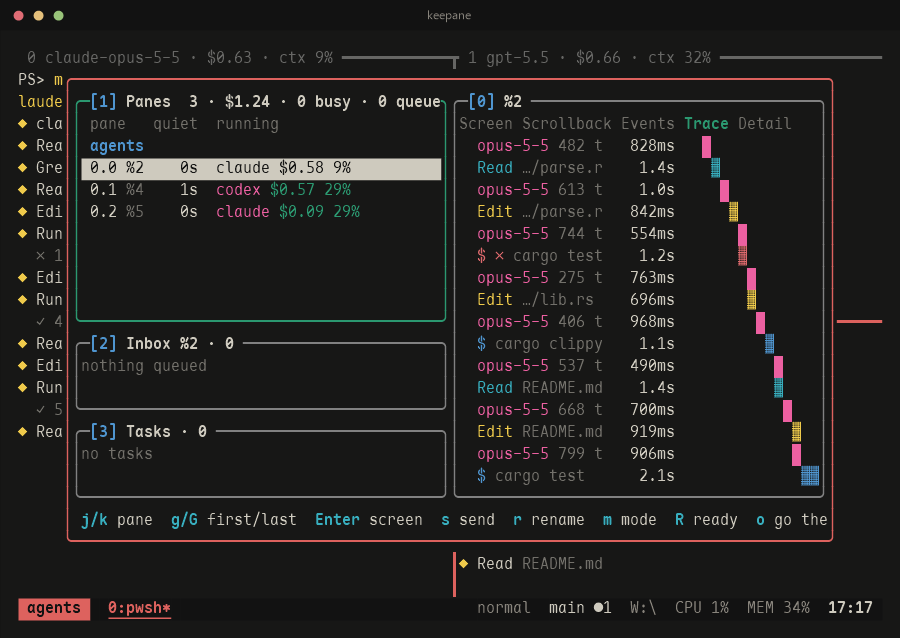Click the PS> prompt line
Image resolution: width=900 pixels, height=638 pixels.
pos(40,79)
